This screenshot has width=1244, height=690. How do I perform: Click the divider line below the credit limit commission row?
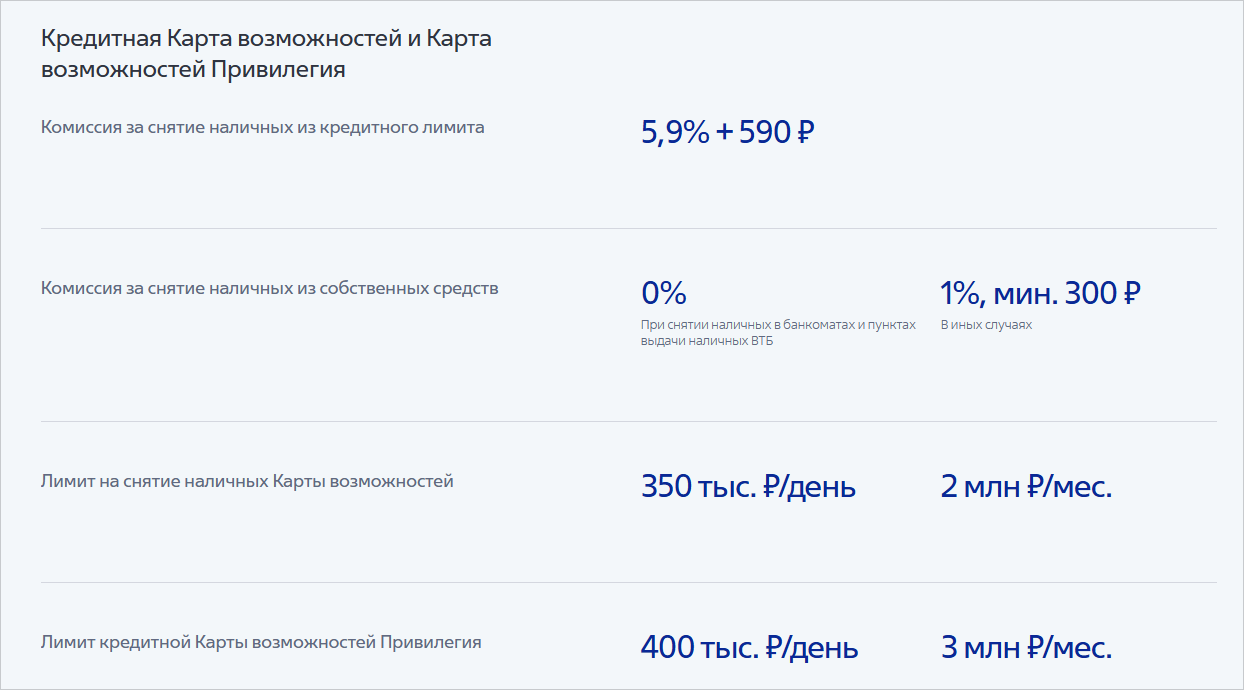(x=628, y=228)
